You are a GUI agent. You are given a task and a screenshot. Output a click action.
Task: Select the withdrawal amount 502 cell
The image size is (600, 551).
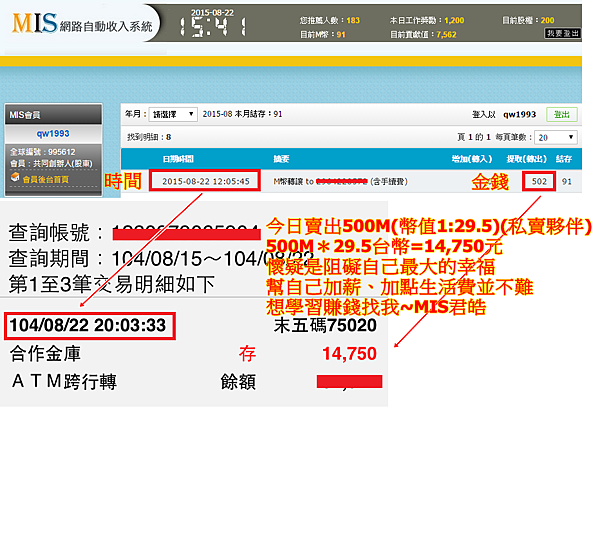click(x=539, y=181)
